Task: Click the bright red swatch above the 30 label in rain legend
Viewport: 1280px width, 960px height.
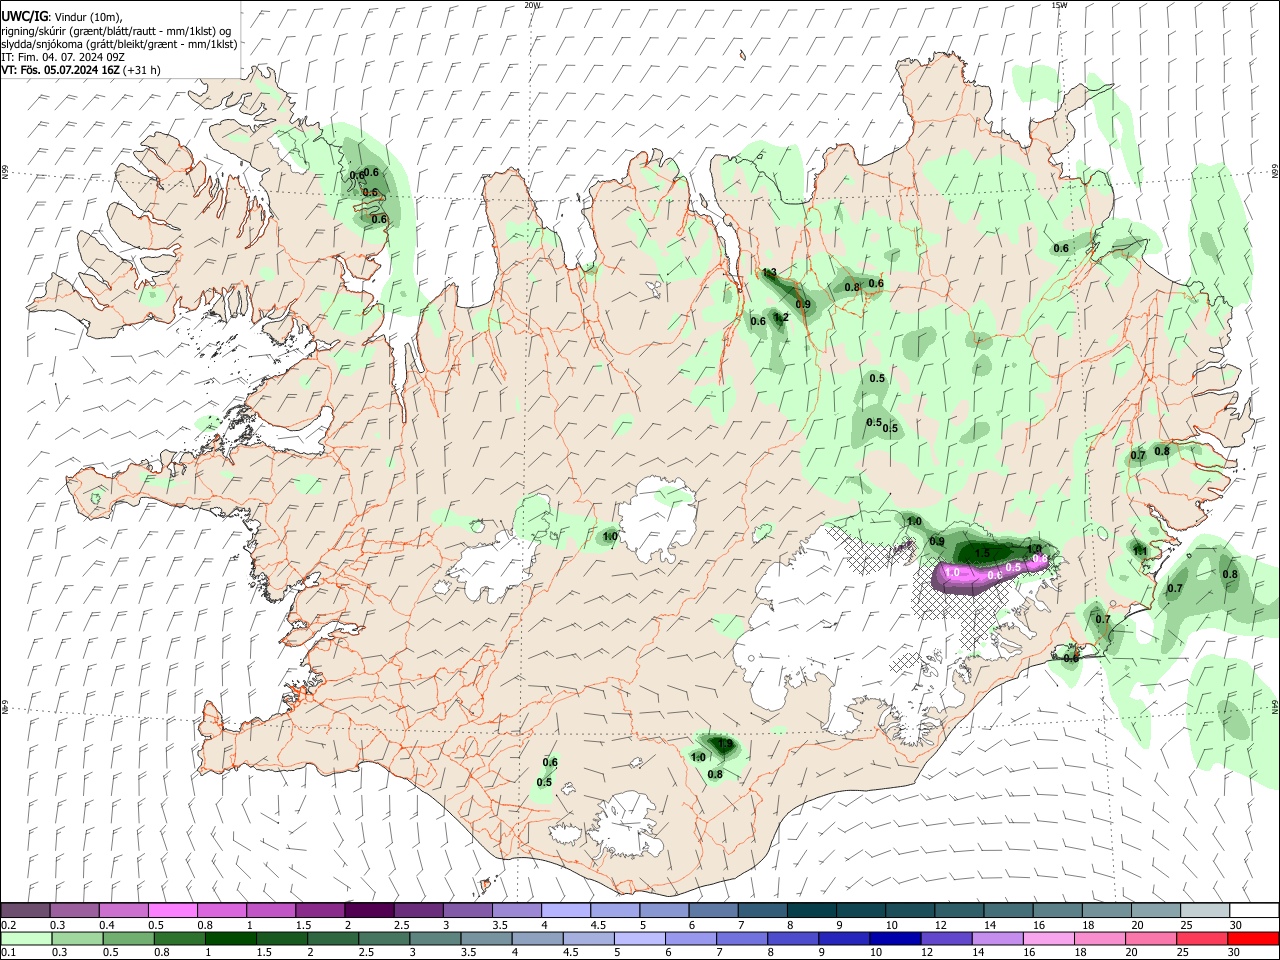Action: [x=1253, y=939]
